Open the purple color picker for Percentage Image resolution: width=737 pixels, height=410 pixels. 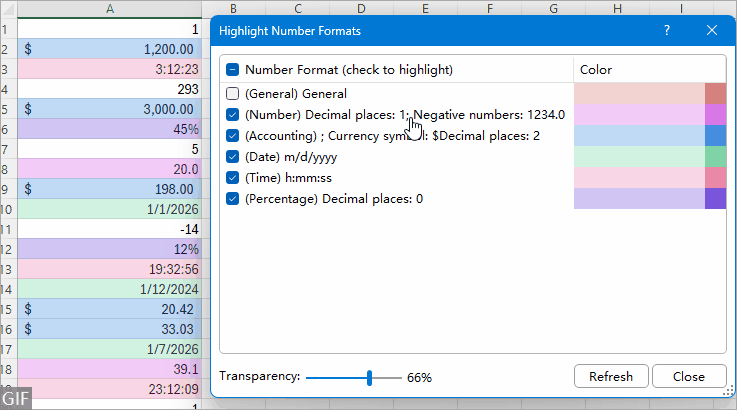point(715,199)
